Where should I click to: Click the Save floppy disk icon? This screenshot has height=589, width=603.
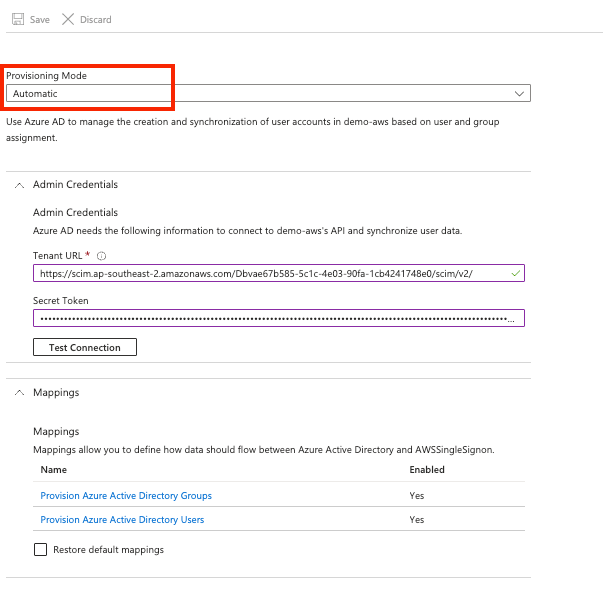pyautogui.click(x=17, y=19)
